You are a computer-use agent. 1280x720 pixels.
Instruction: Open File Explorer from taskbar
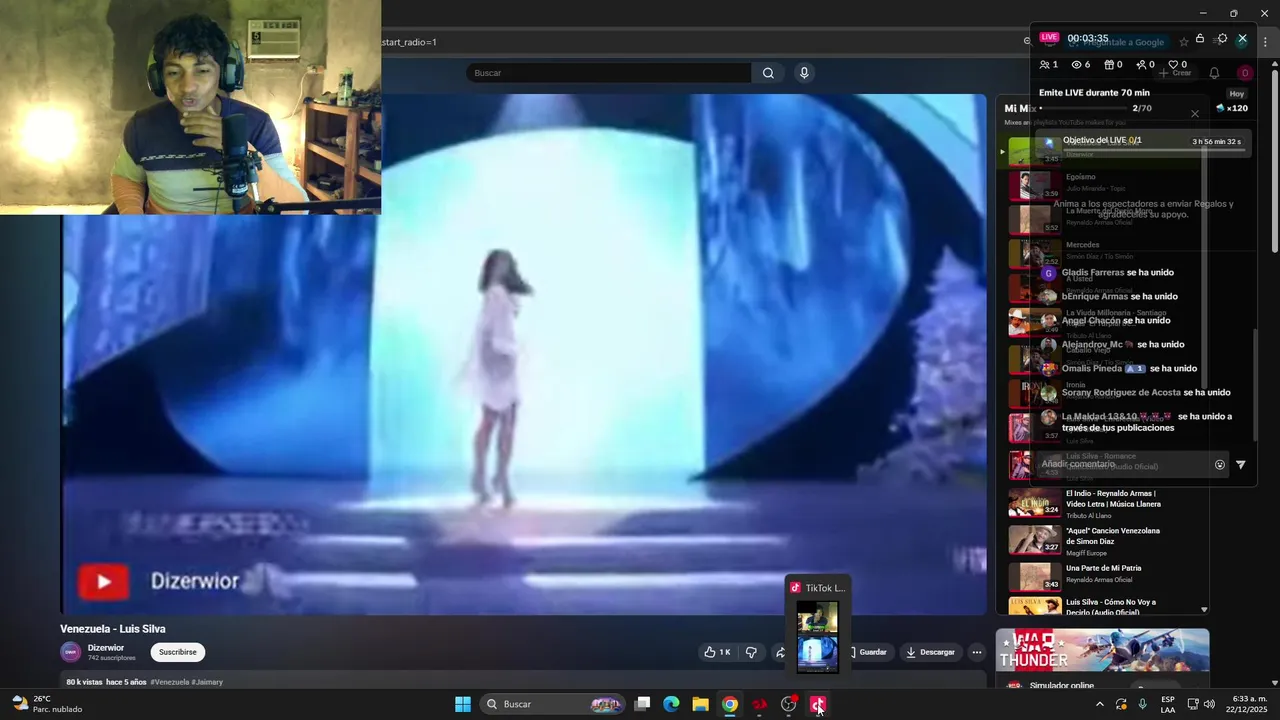point(701,704)
